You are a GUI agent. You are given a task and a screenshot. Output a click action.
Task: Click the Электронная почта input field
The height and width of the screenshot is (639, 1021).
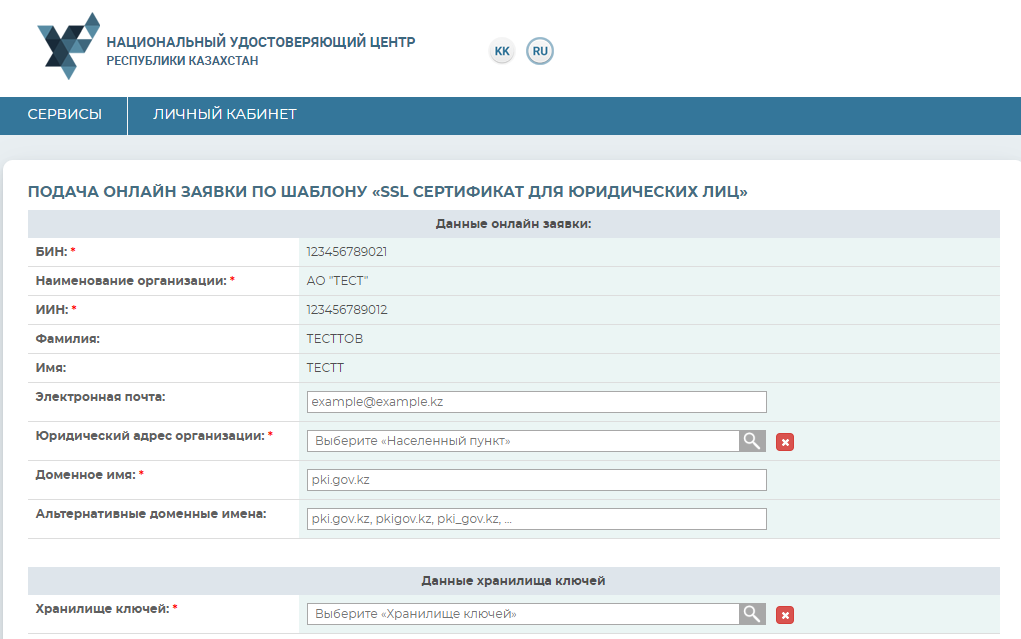click(x=536, y=402)
